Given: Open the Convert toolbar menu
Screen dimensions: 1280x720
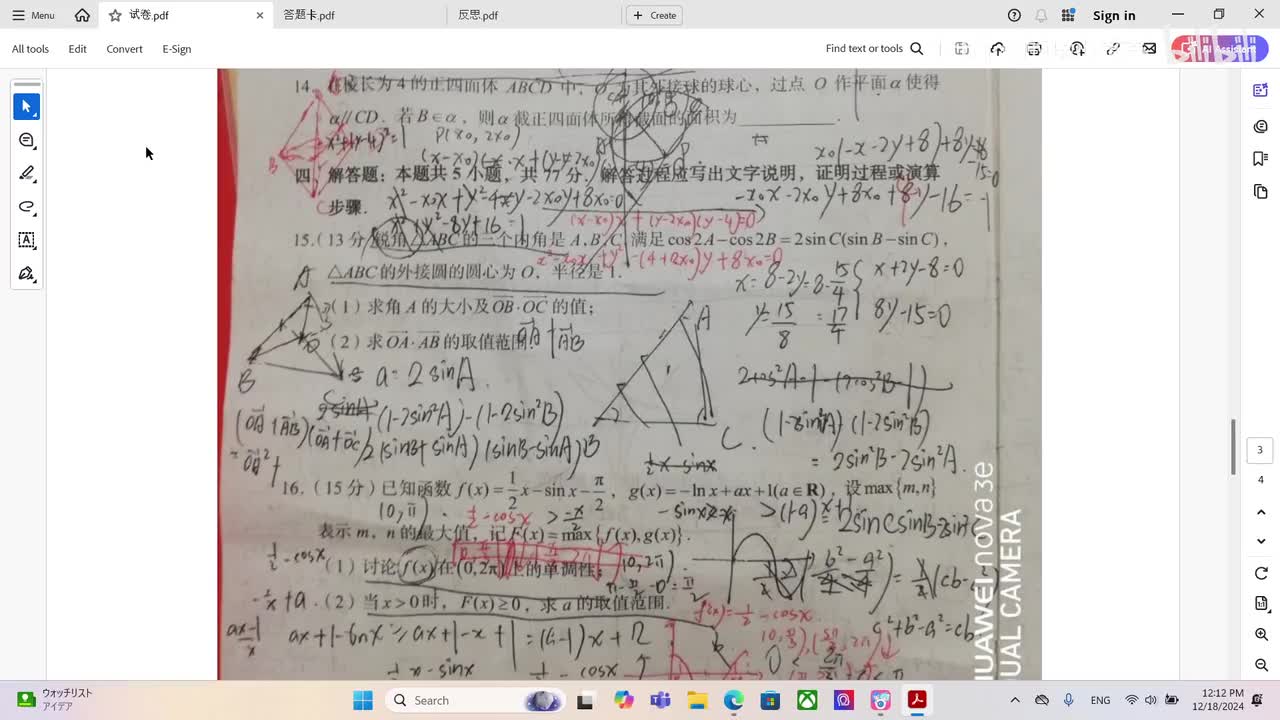Looking at the screenshot, I should tap(124, 49).
